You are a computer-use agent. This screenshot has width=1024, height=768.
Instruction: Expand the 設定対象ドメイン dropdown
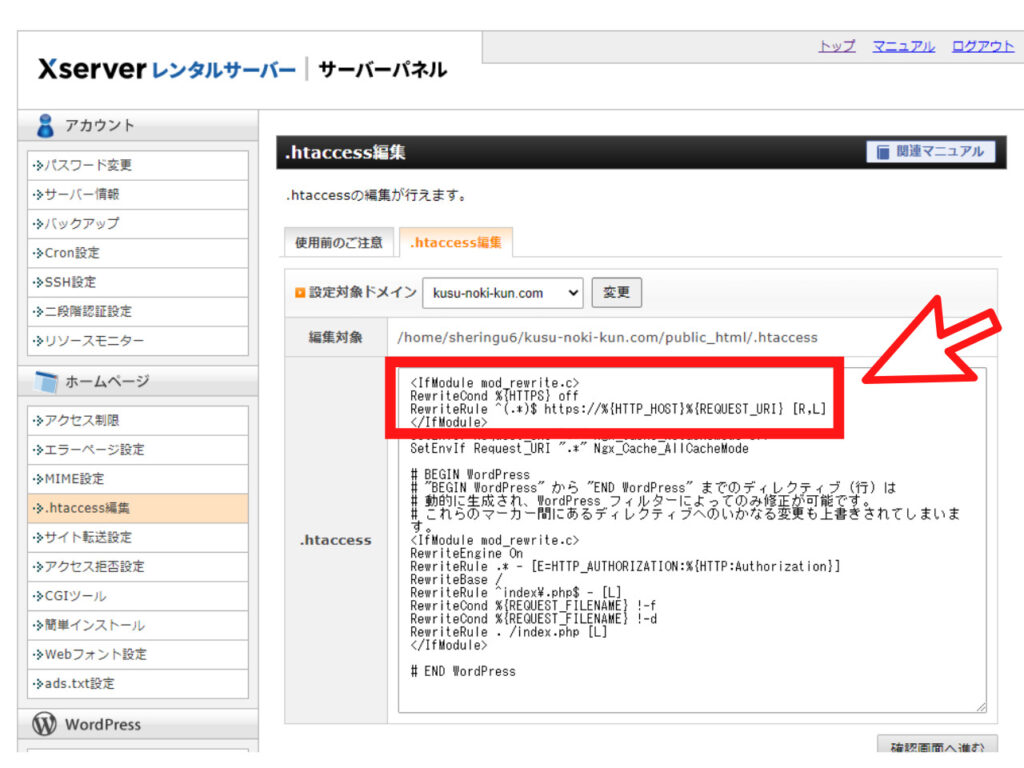pyautogui.click(x=502, y=293)
